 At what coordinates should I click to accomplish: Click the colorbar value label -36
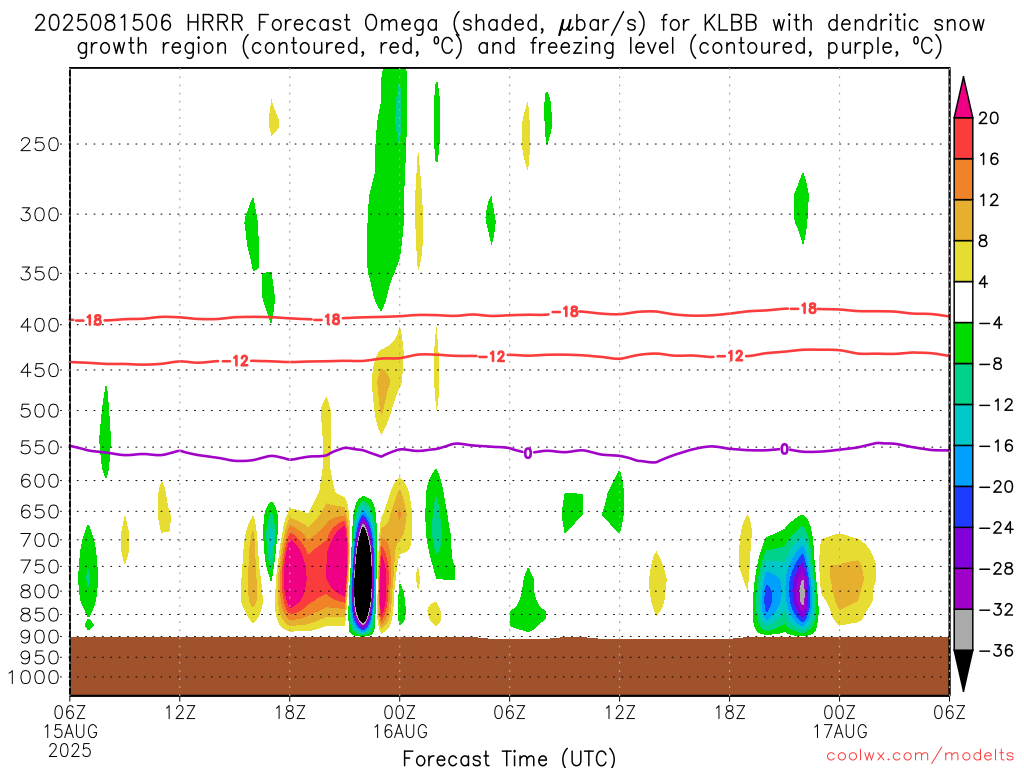996,650
